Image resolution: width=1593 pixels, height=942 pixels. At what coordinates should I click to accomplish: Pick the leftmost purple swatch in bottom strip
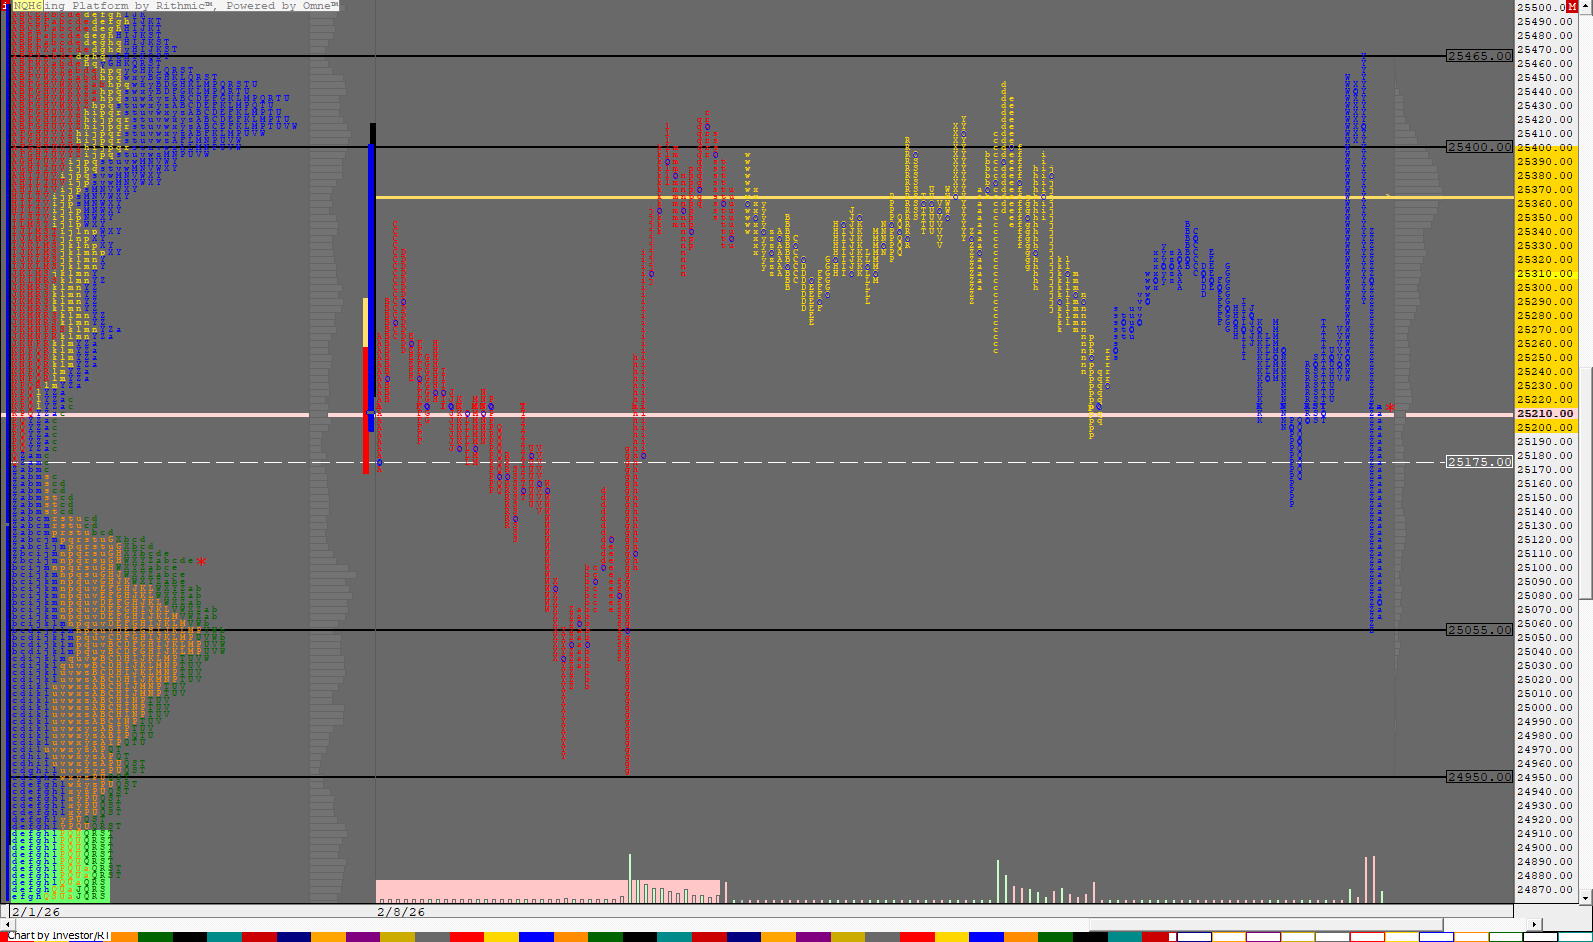click(x=362, y=937)
